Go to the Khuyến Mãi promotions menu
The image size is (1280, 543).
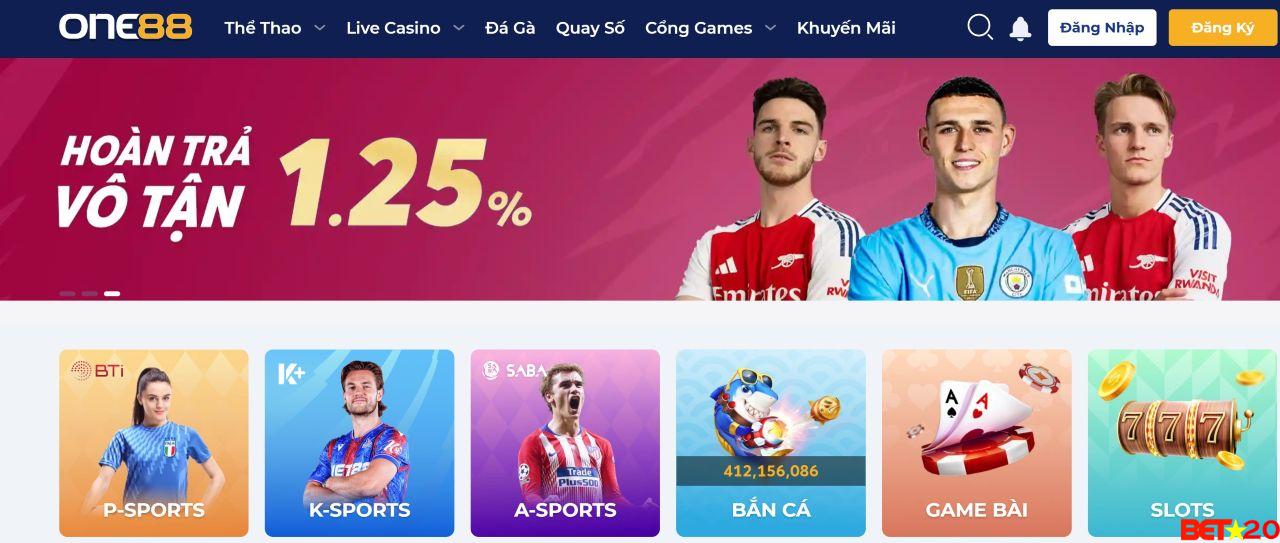point(846,28)
